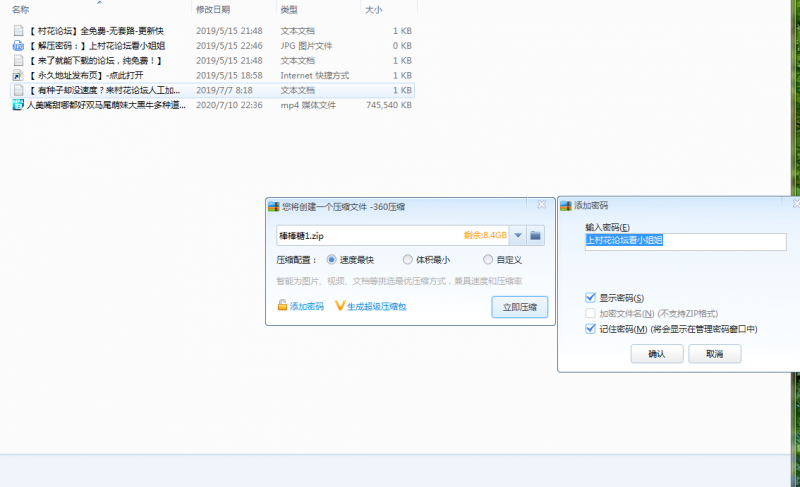Select the file 【解压密码：】上村花论坛看小姐姐
Screen dimensions: 800x487
tap(96, 45)
